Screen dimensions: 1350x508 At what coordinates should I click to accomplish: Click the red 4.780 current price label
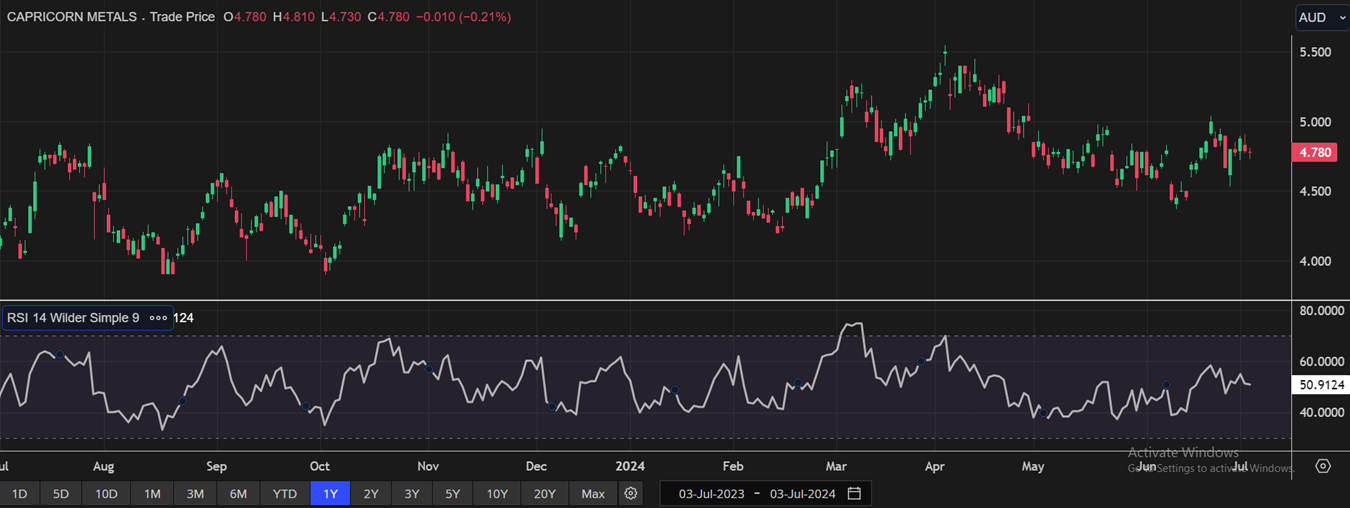1312,152
